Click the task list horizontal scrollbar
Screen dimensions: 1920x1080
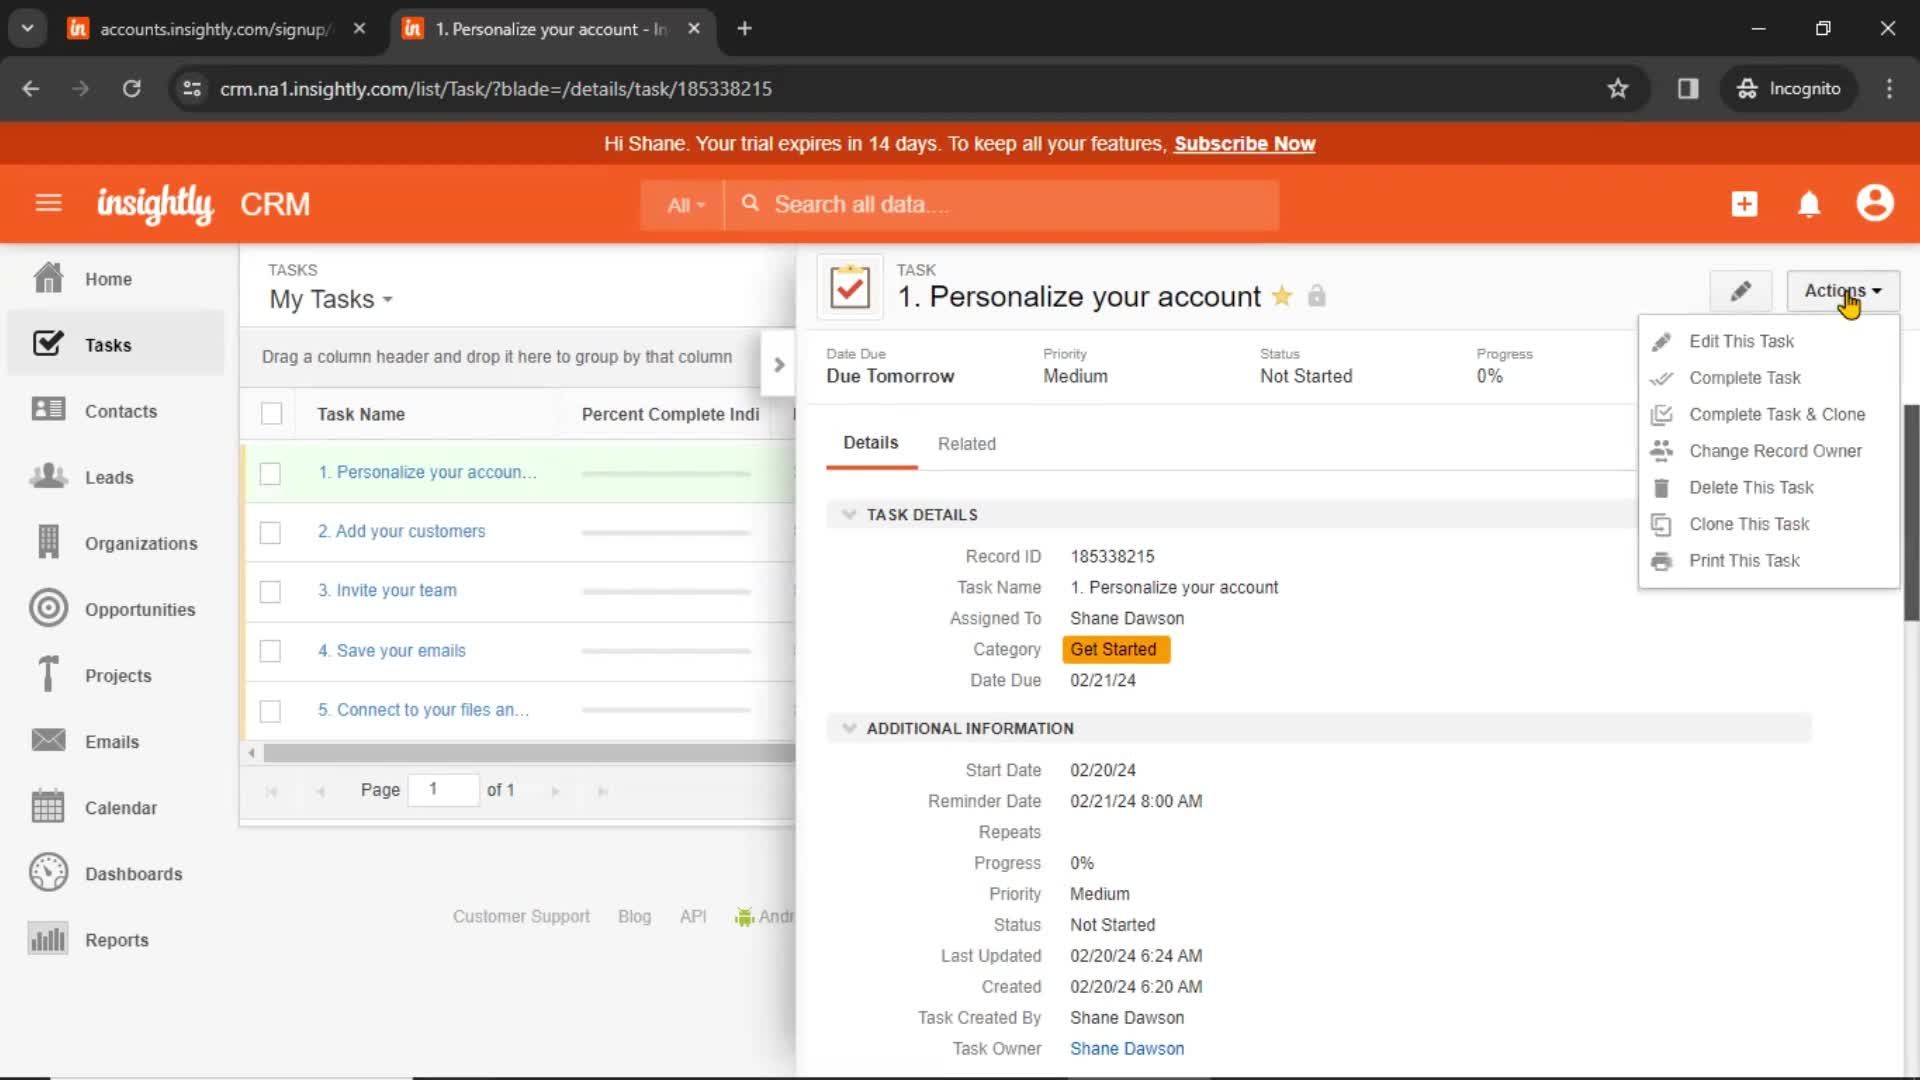[528, 753]
